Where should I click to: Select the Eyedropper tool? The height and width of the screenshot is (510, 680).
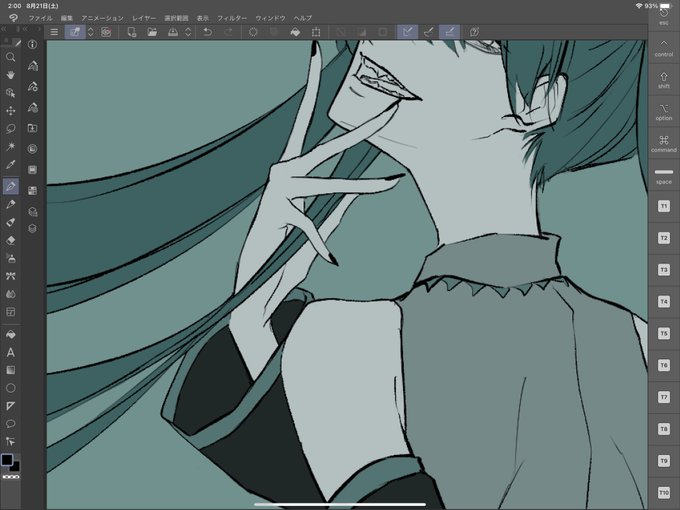[10, 164]
